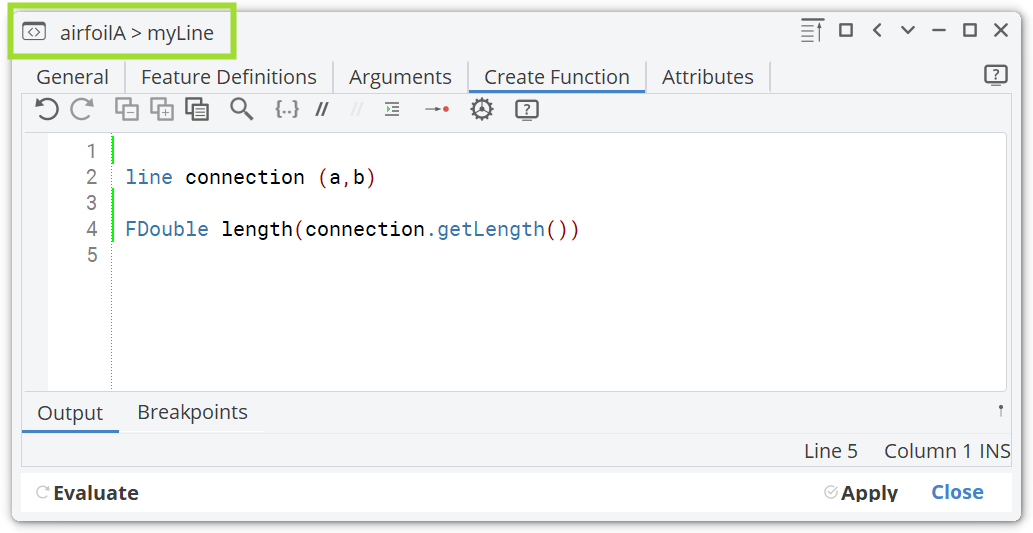Toggle a breakpoint with the arrow-and-red-dot icon

[x=437, y=109]
